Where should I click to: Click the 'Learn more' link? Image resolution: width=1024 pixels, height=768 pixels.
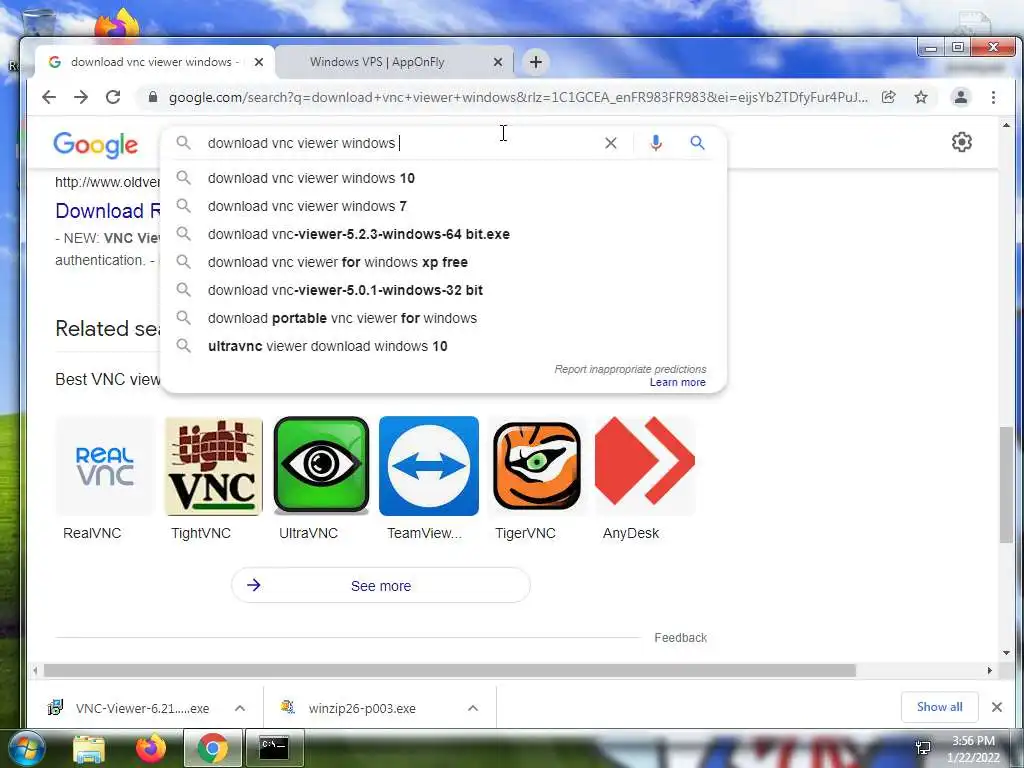pyautogui.click(x=677, y=383)
